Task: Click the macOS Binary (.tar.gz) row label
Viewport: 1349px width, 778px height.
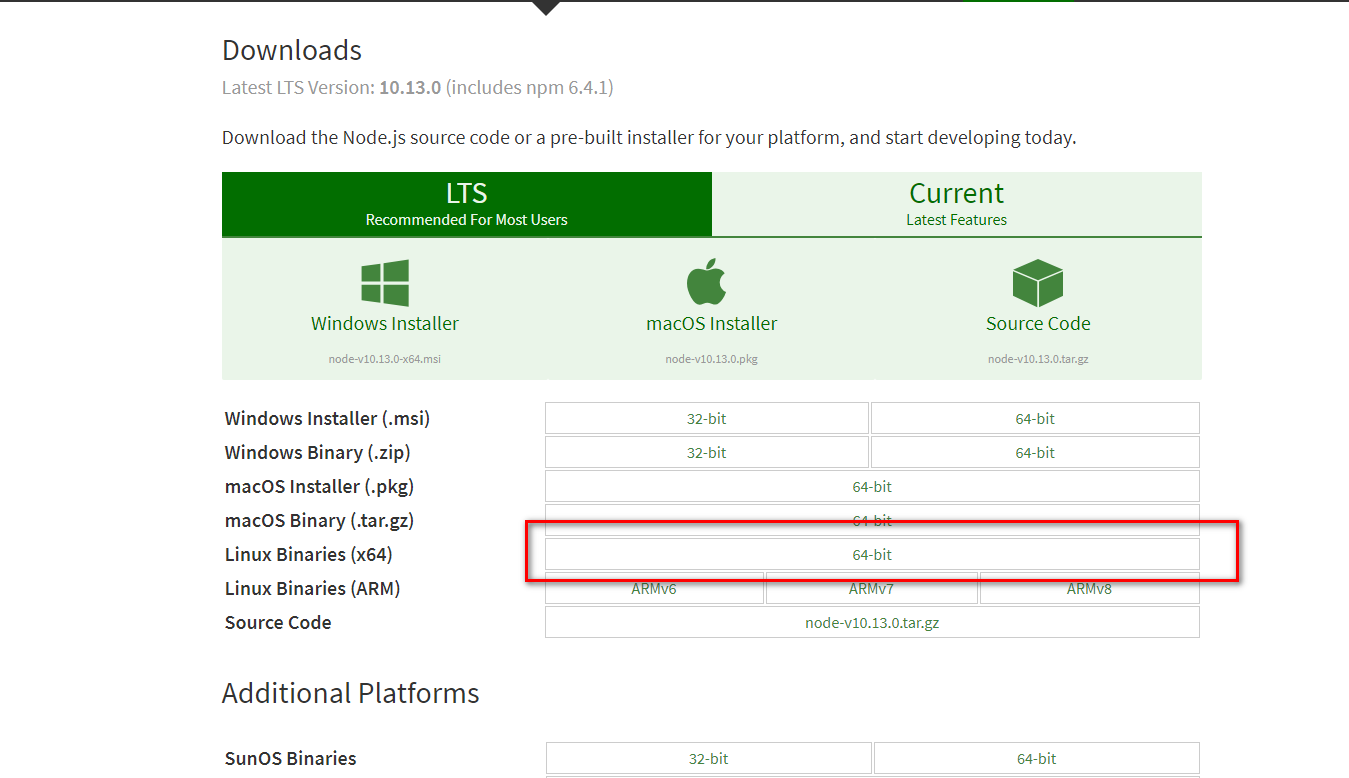Action: click(319, 521)
